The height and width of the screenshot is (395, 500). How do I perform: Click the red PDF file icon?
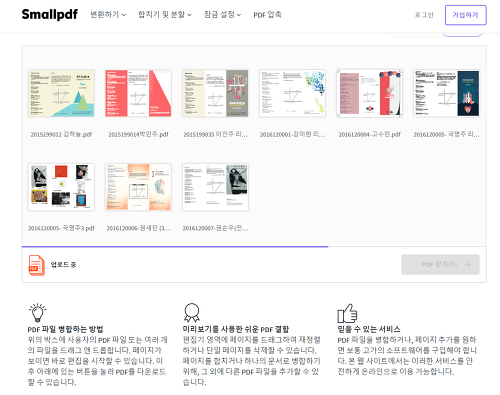click(36, 265)
